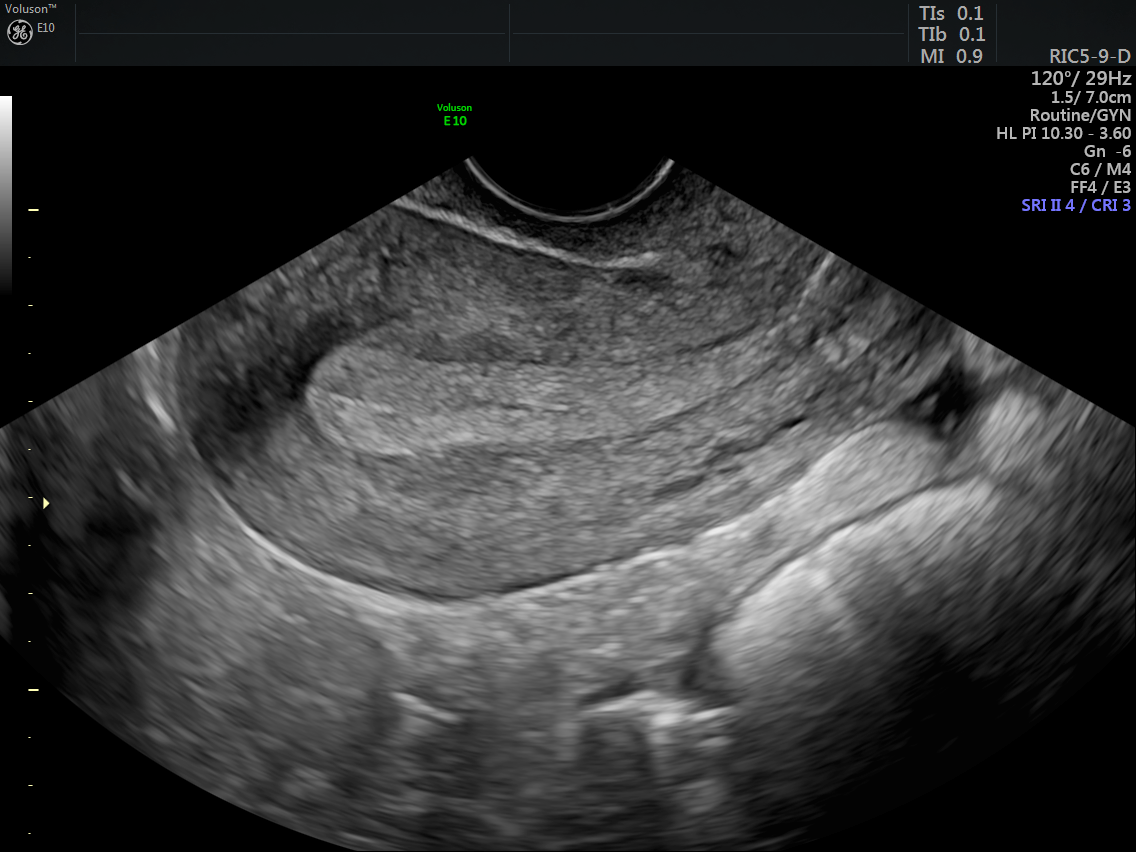1136x852 pixels.
Task: Click the RIC5-9-D probe label
Action: 1089,57
